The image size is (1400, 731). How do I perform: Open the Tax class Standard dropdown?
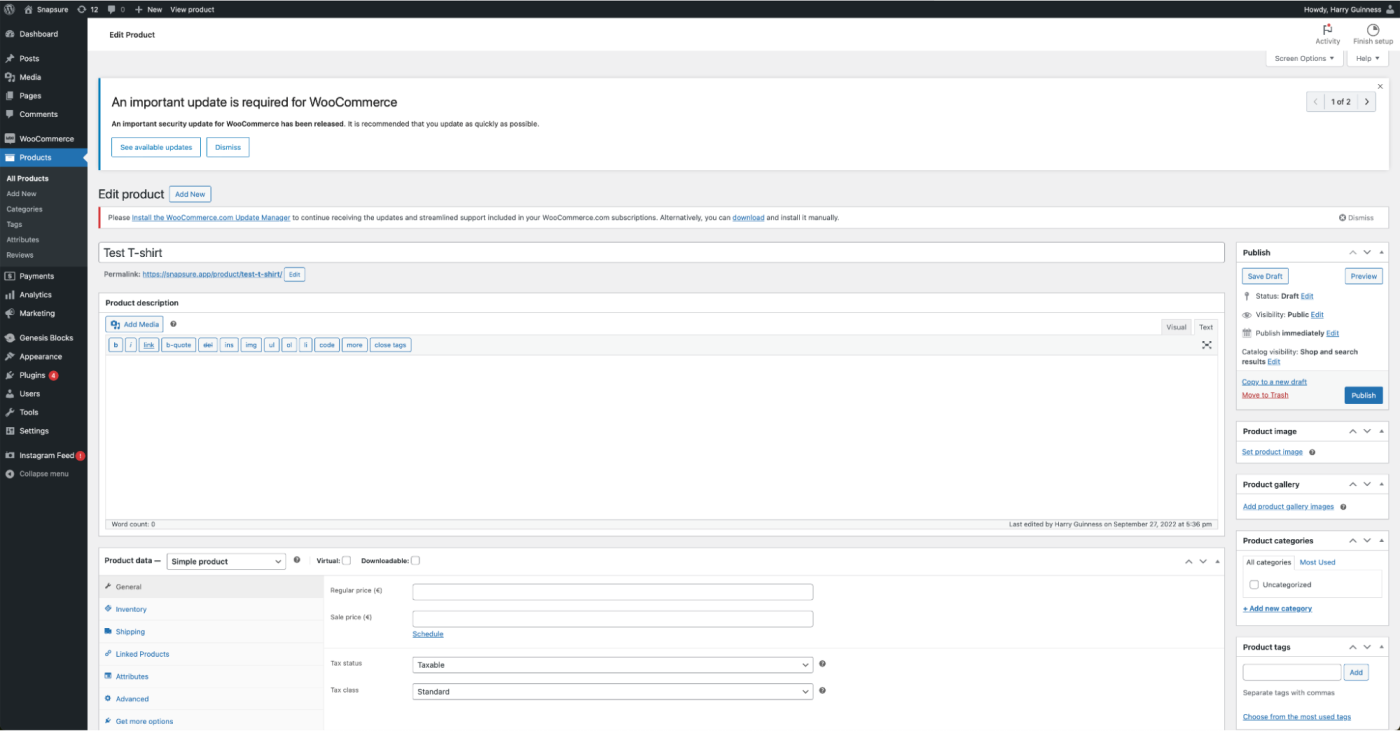[x=612, y=692]
